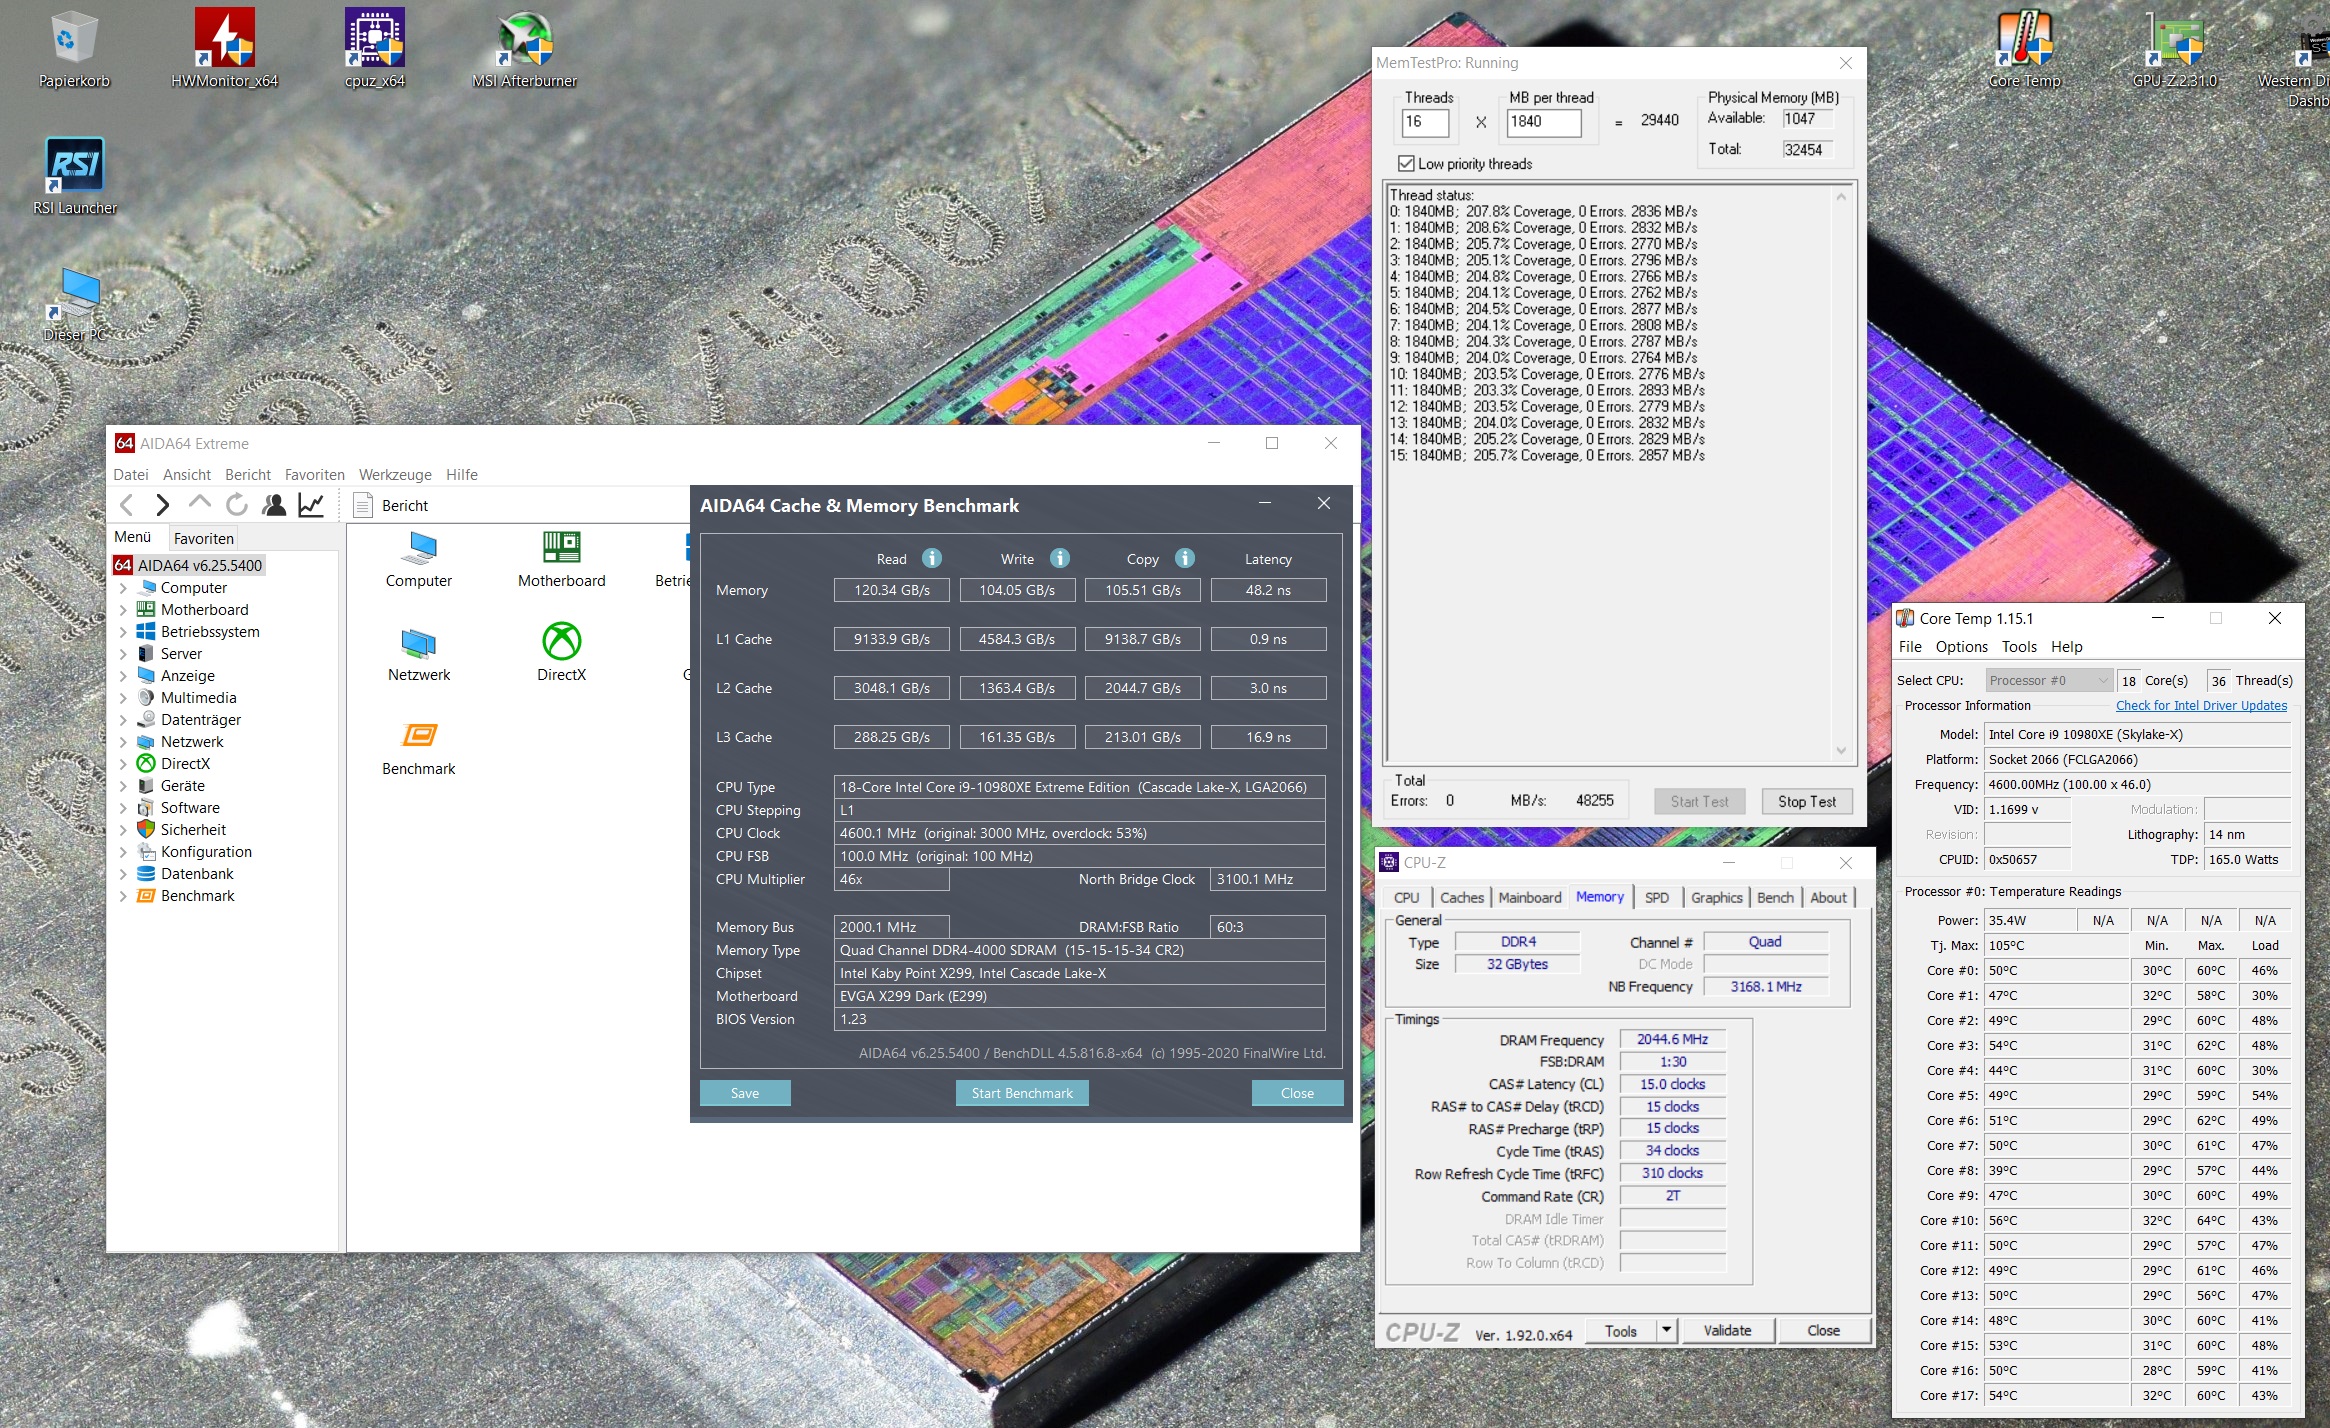Screen dimensions: 2330x1428
Task: Click Start Benchmark button in AIDA64 Cache & Memory
Action: click(x=1020, y=1093)
